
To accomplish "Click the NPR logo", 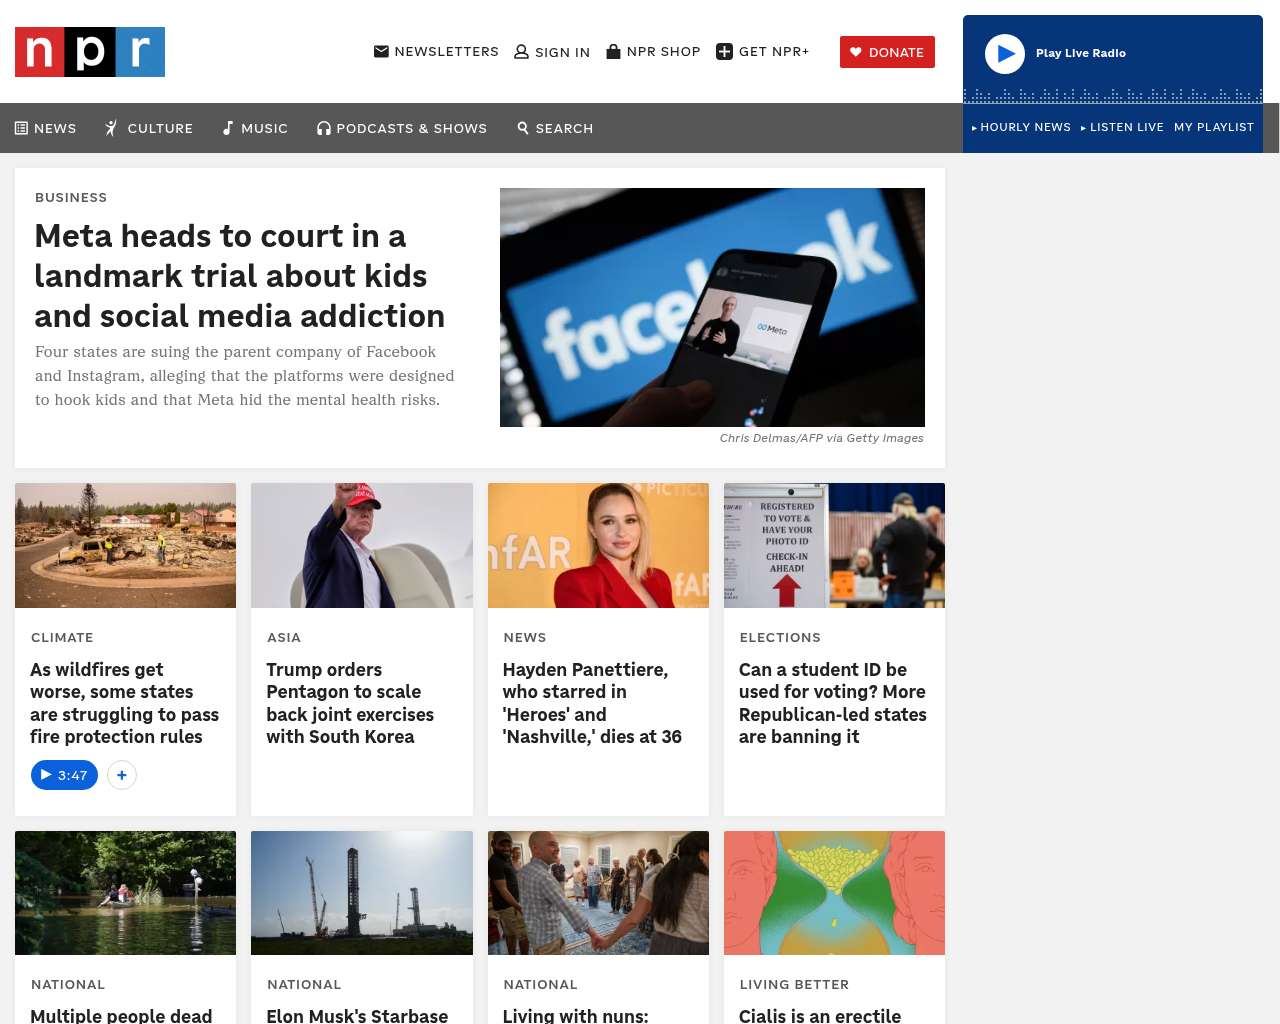I will click(x=90, y=52).
